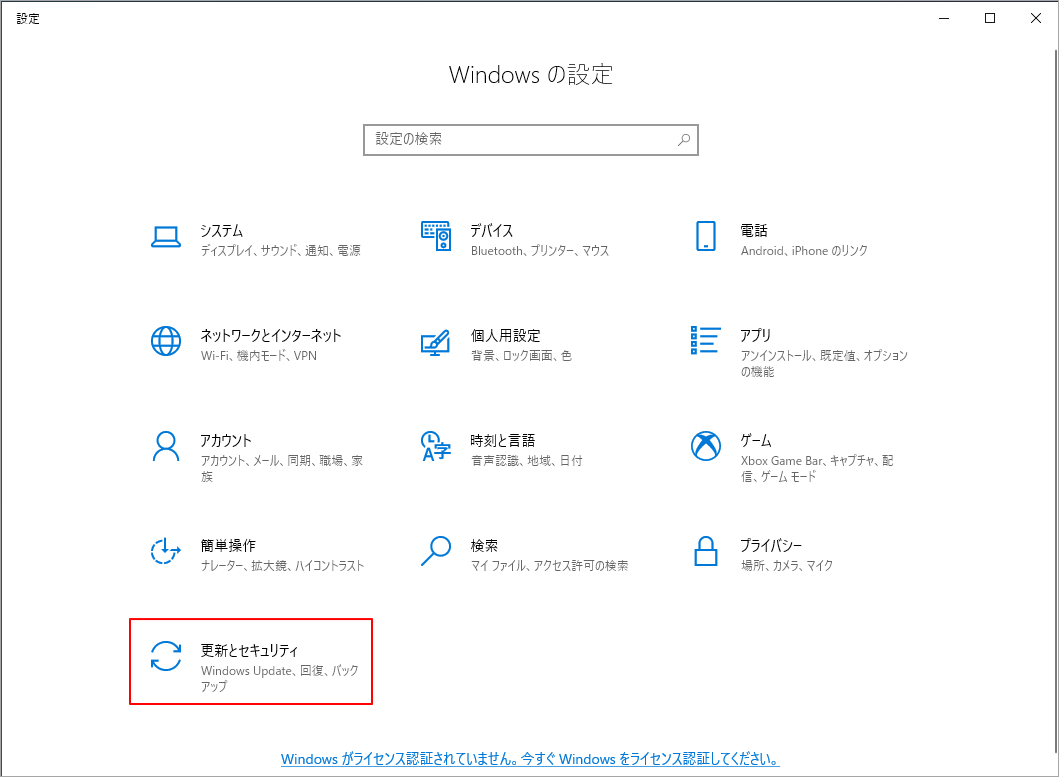Image resolution: width=1059 pixels, height=777 pixels.
Task: Maximize the 設定 window
Action: coord(990,18)
